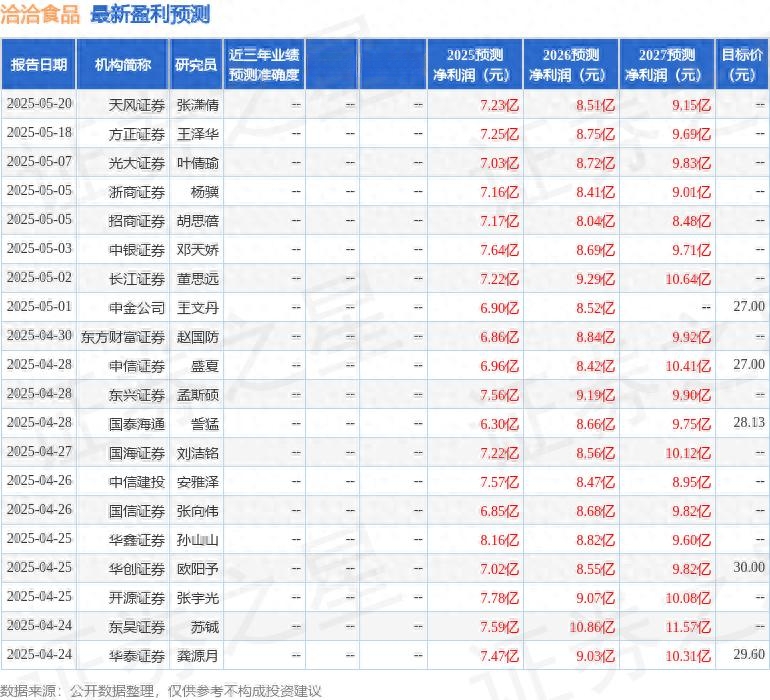The height and width of the screenshot is (700, 770).
Task: Click report date 2025-04-27
Action: [x=39, y=451]
